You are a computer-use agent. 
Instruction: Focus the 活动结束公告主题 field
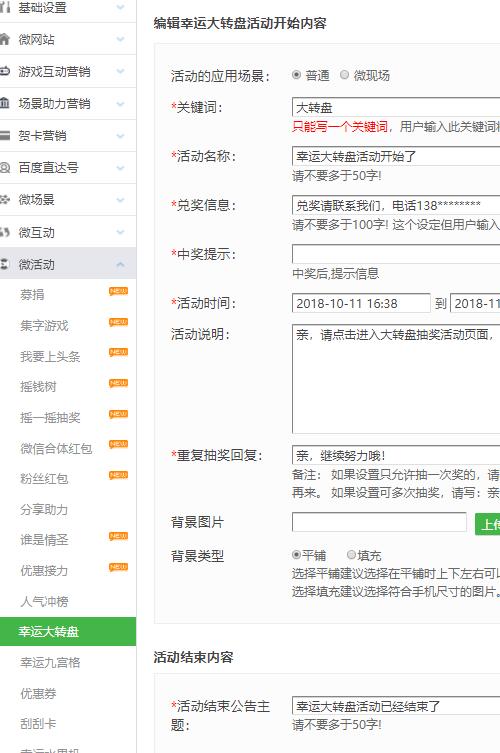click(x=396, y=705)
